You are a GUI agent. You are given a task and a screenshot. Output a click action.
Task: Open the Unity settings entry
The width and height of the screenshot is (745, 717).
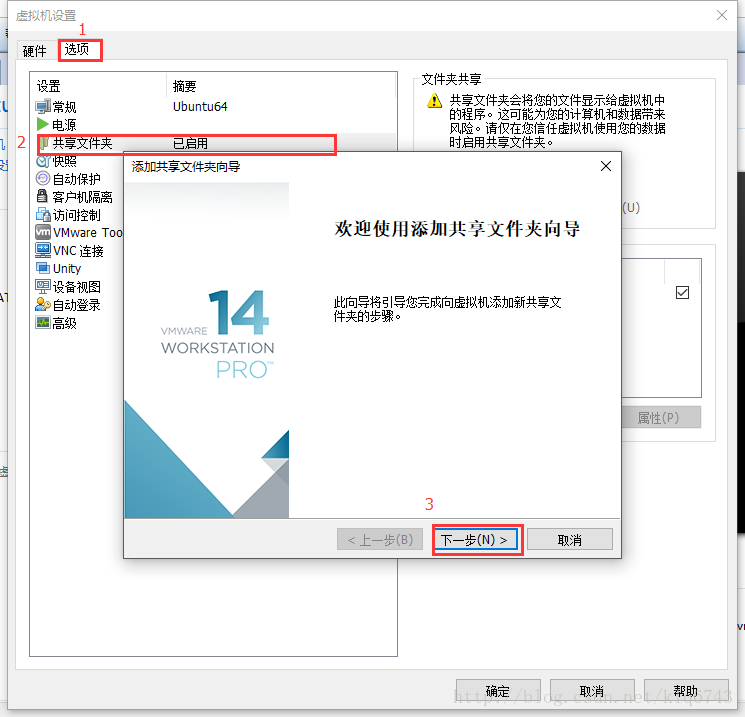(66, 269)
